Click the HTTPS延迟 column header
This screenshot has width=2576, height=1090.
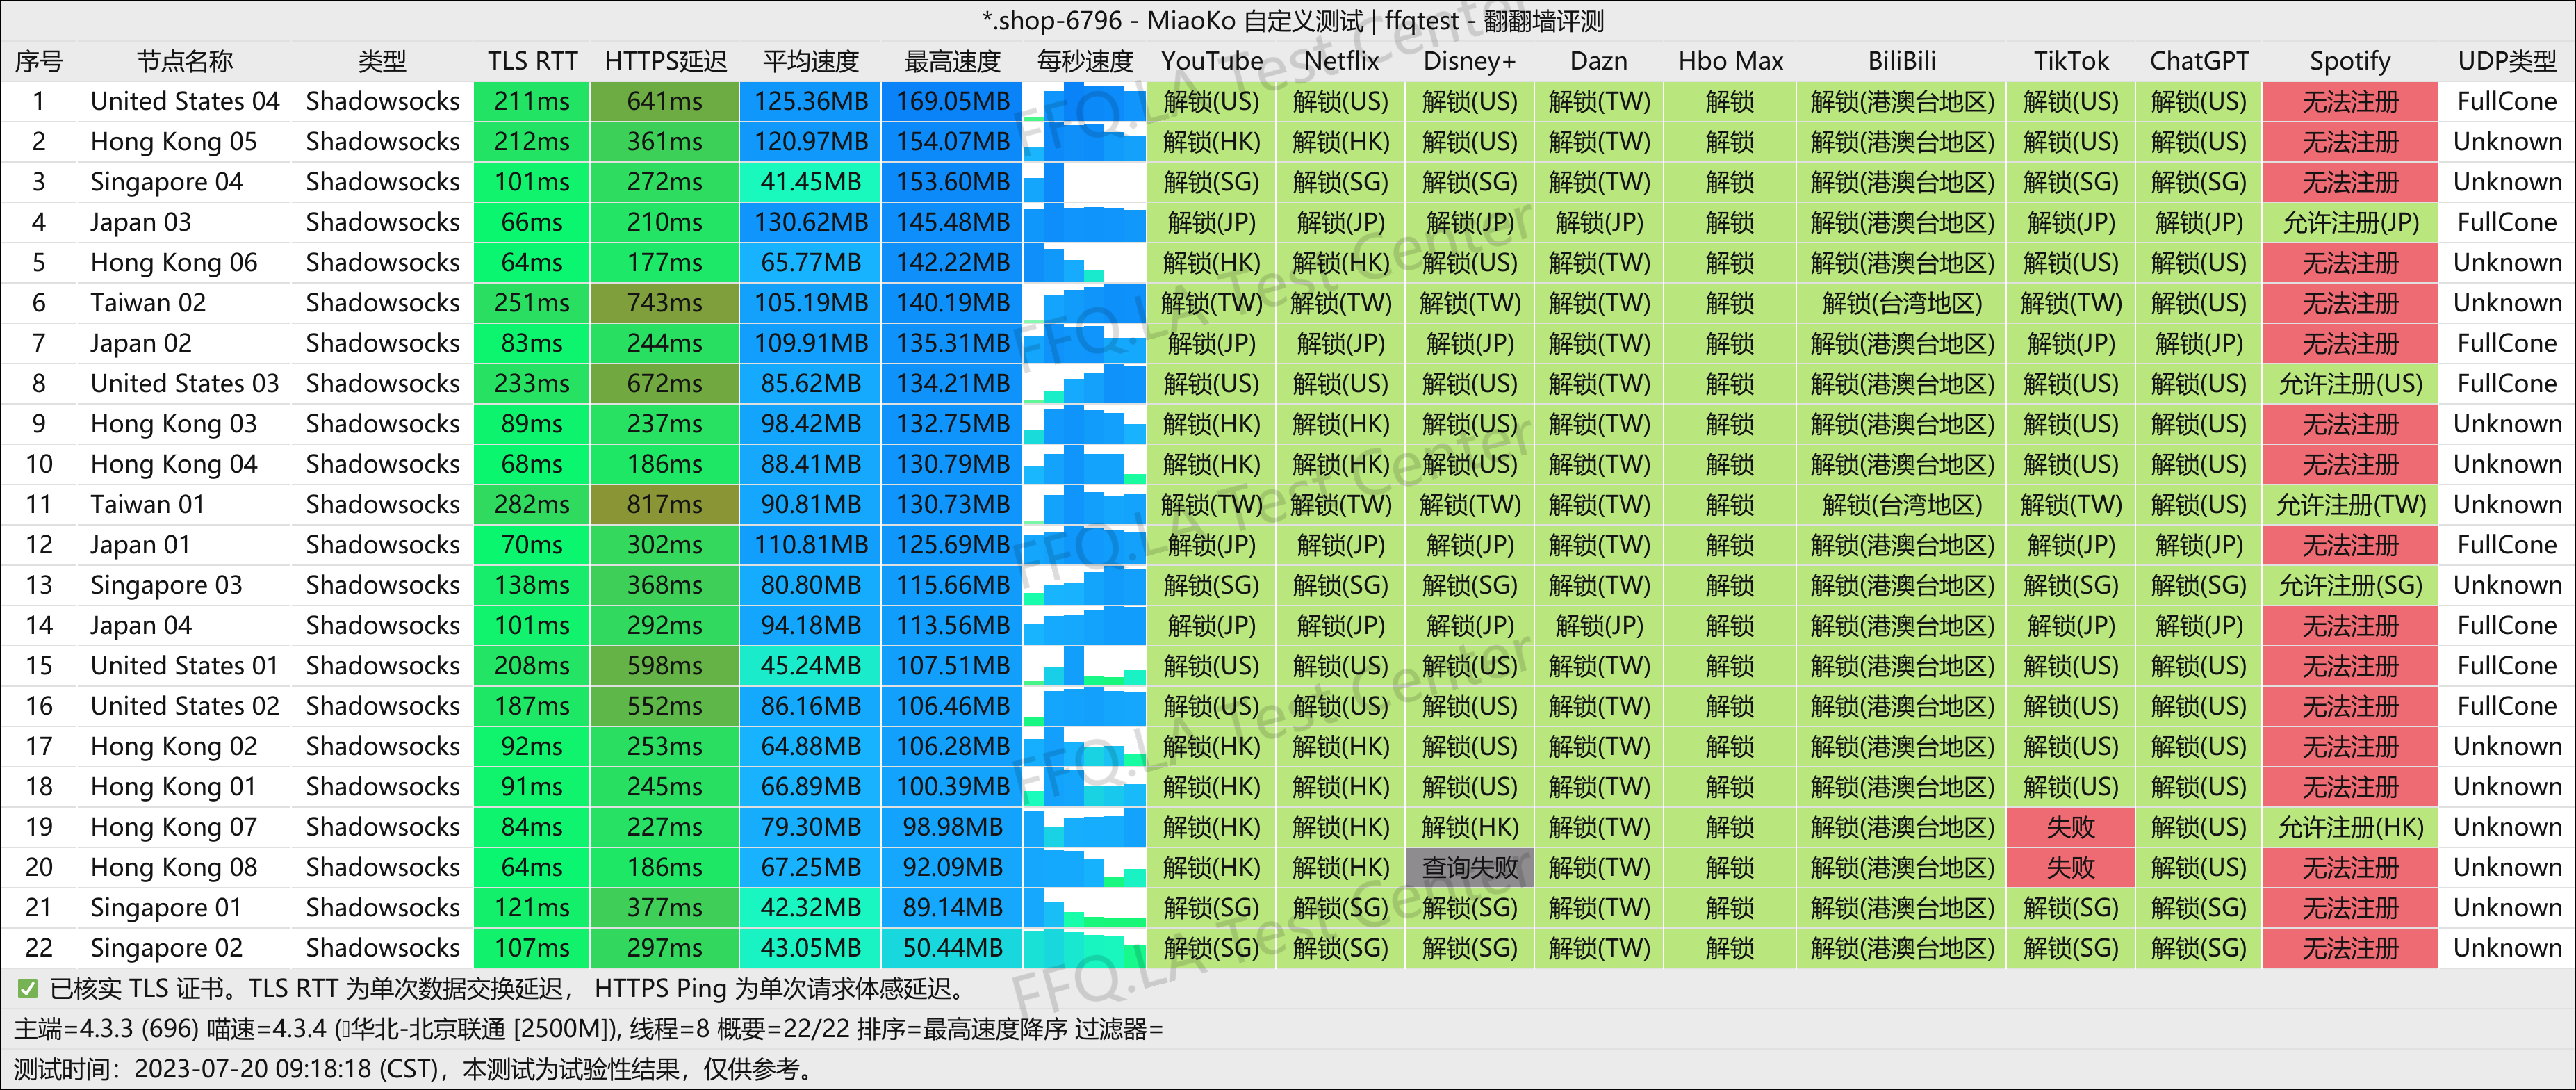click(665, 61)
